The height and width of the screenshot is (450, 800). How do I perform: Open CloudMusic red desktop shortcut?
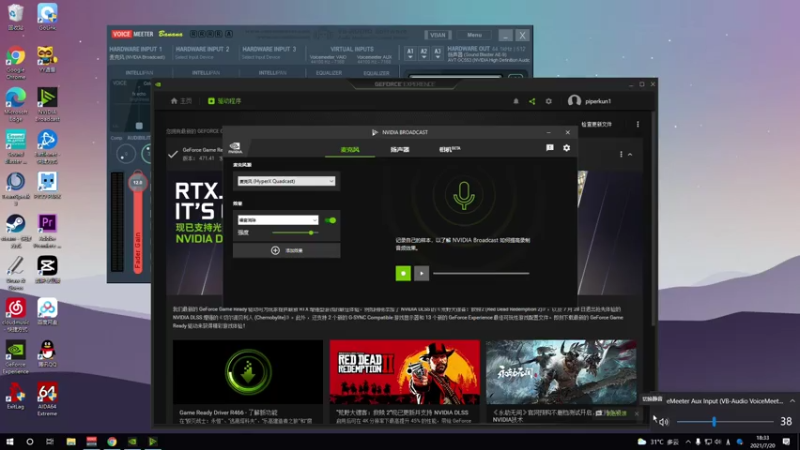[16, 315]
